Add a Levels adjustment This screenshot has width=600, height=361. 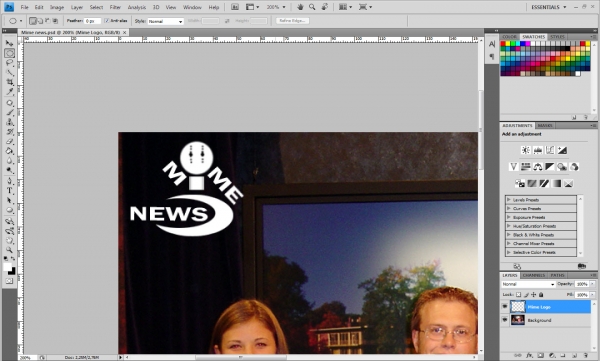pos(538,150)
